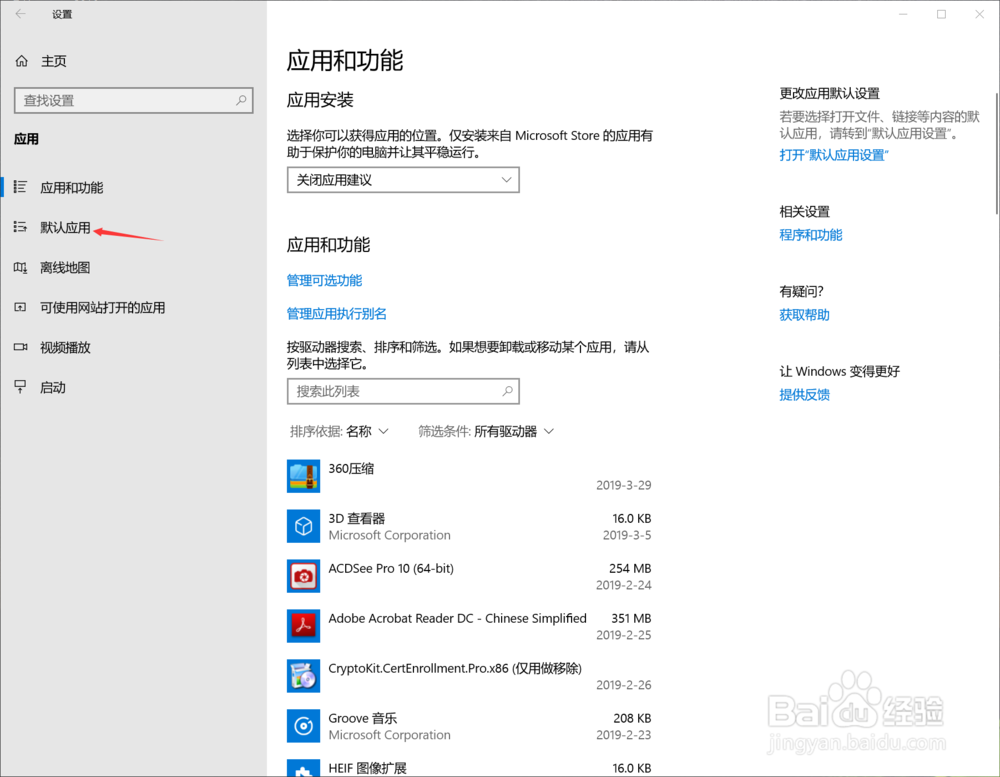Open the 程序和功能 link
This screenshot has width=1000, height=777.
(811, 235)
